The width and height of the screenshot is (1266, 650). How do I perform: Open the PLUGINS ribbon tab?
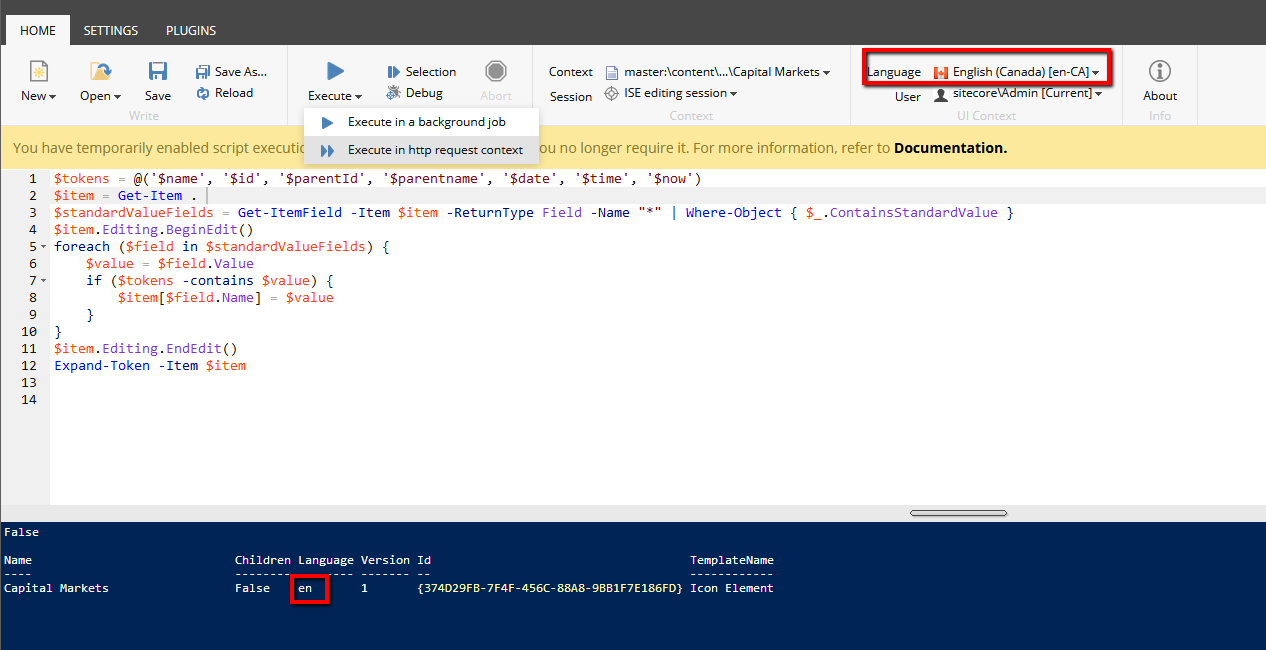click(190, 30)
